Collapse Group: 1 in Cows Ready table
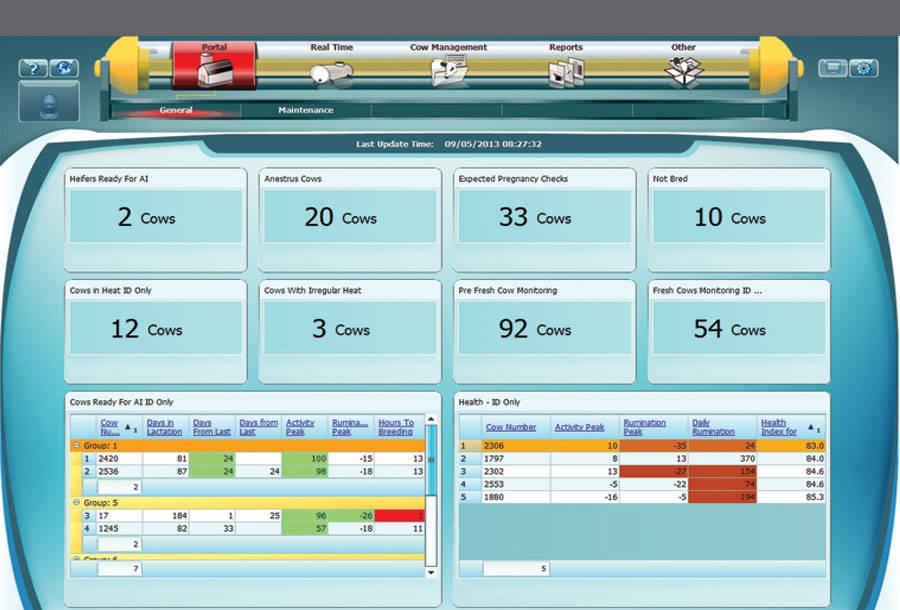900x610 pixels. (77, 445)
